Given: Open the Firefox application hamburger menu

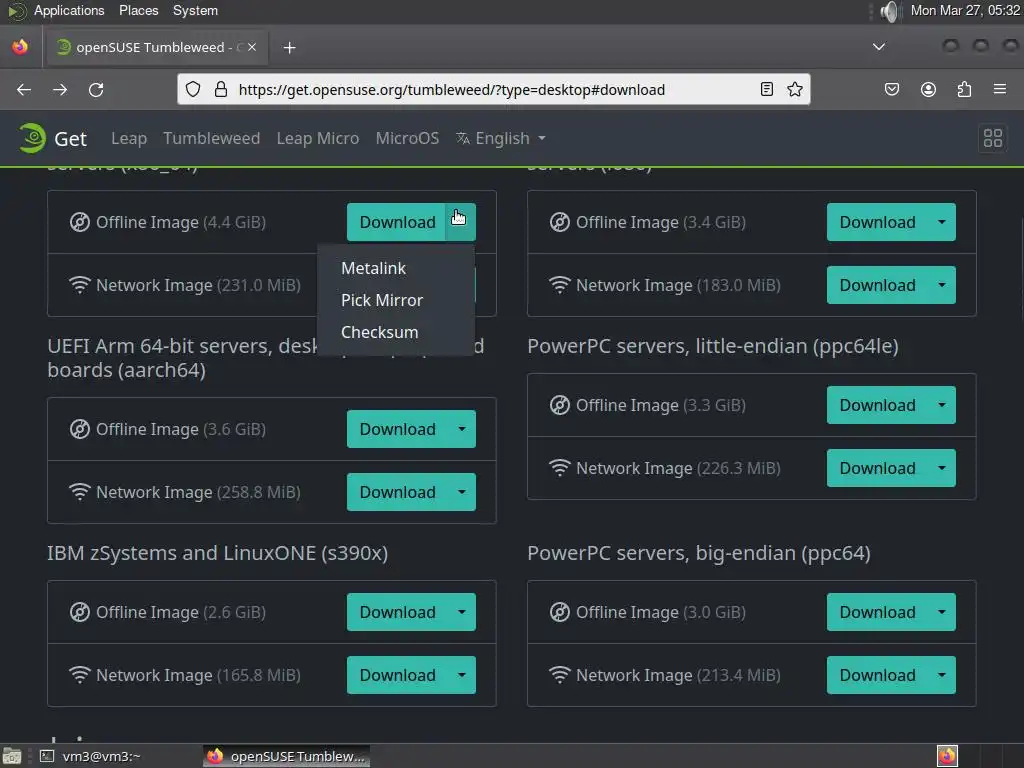Looking at the screenshot, I should coord(1000,89).
